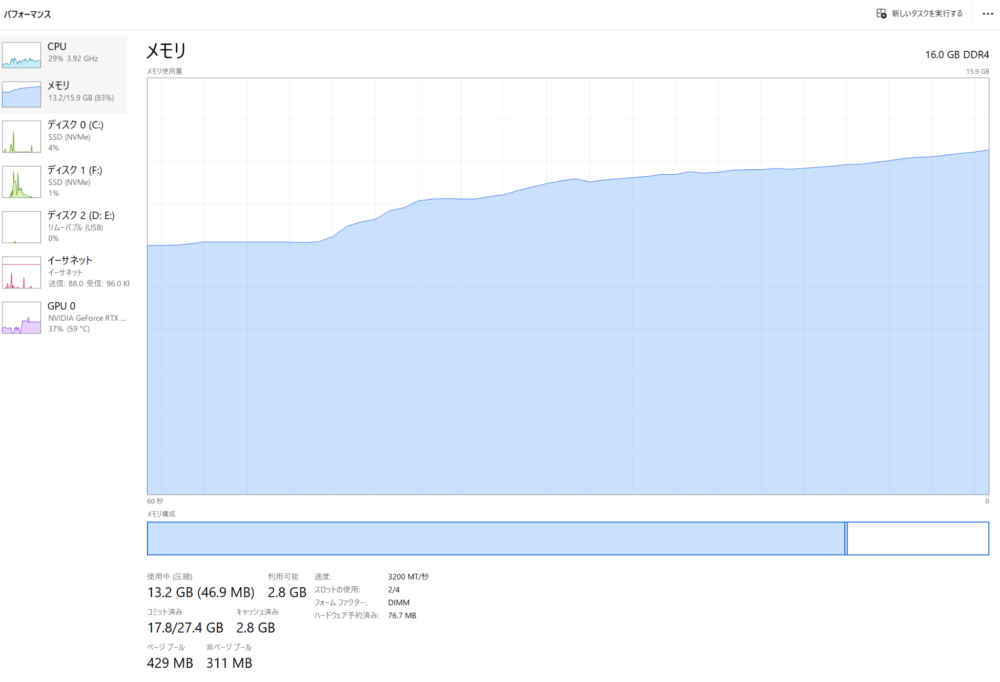The width and height of the screenshot is (1000, 682).
Task: Click the 使用中 (圧縮) label
Action: coord(170,577)
